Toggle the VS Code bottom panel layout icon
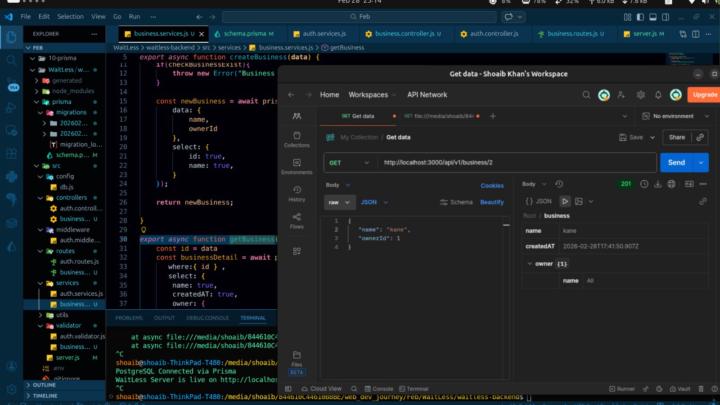720x405 pixels. [652, 17]
